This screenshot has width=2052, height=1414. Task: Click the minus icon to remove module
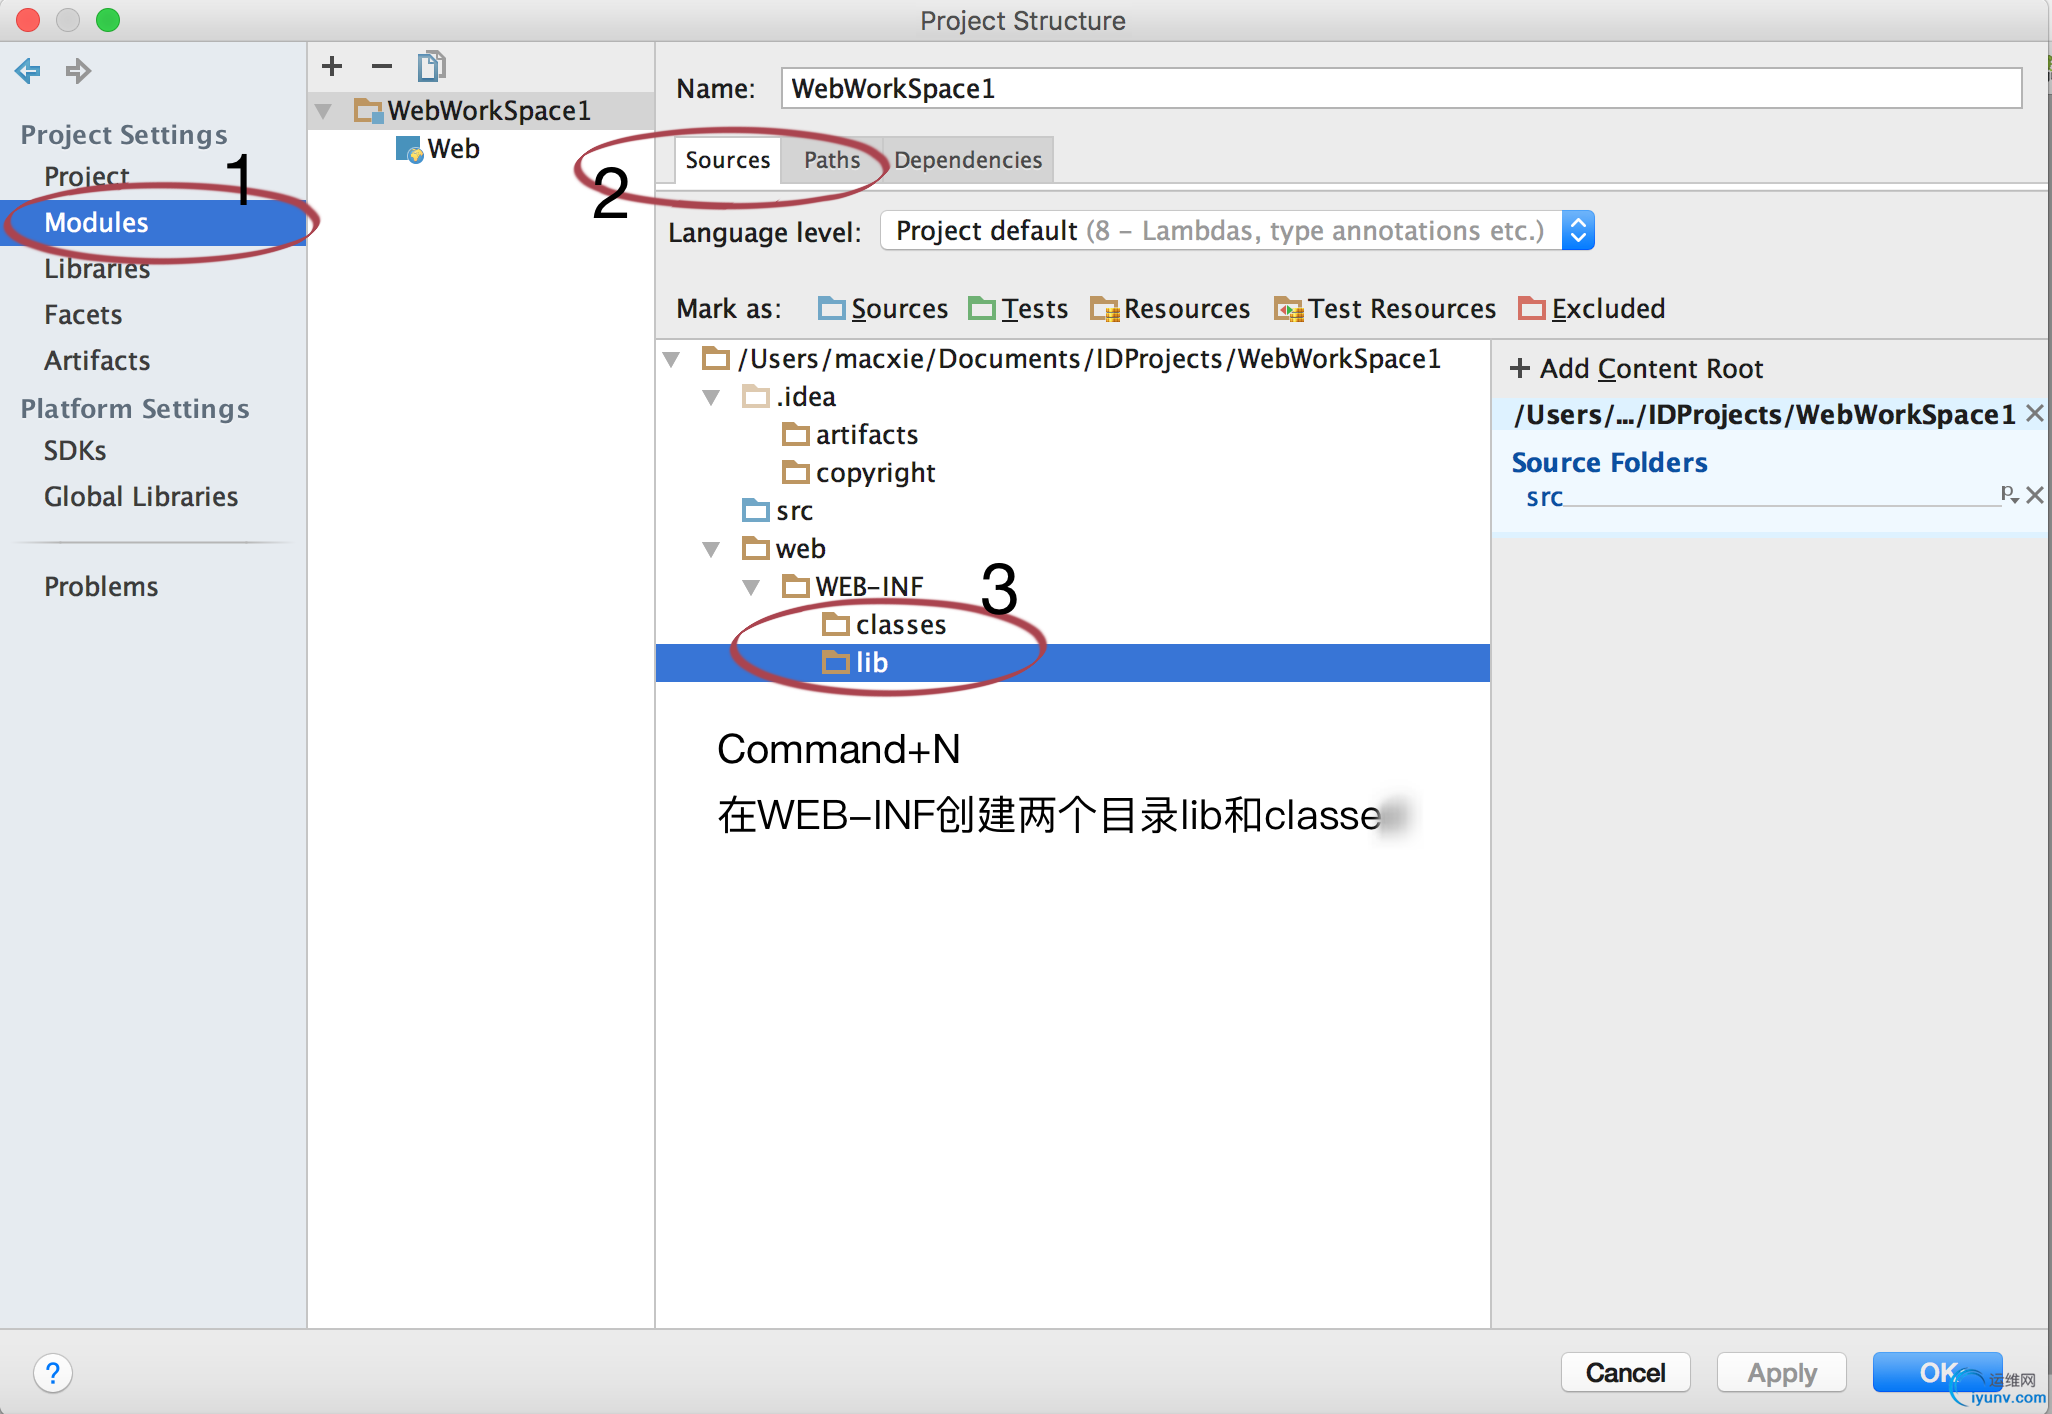[x=381, y=67]
